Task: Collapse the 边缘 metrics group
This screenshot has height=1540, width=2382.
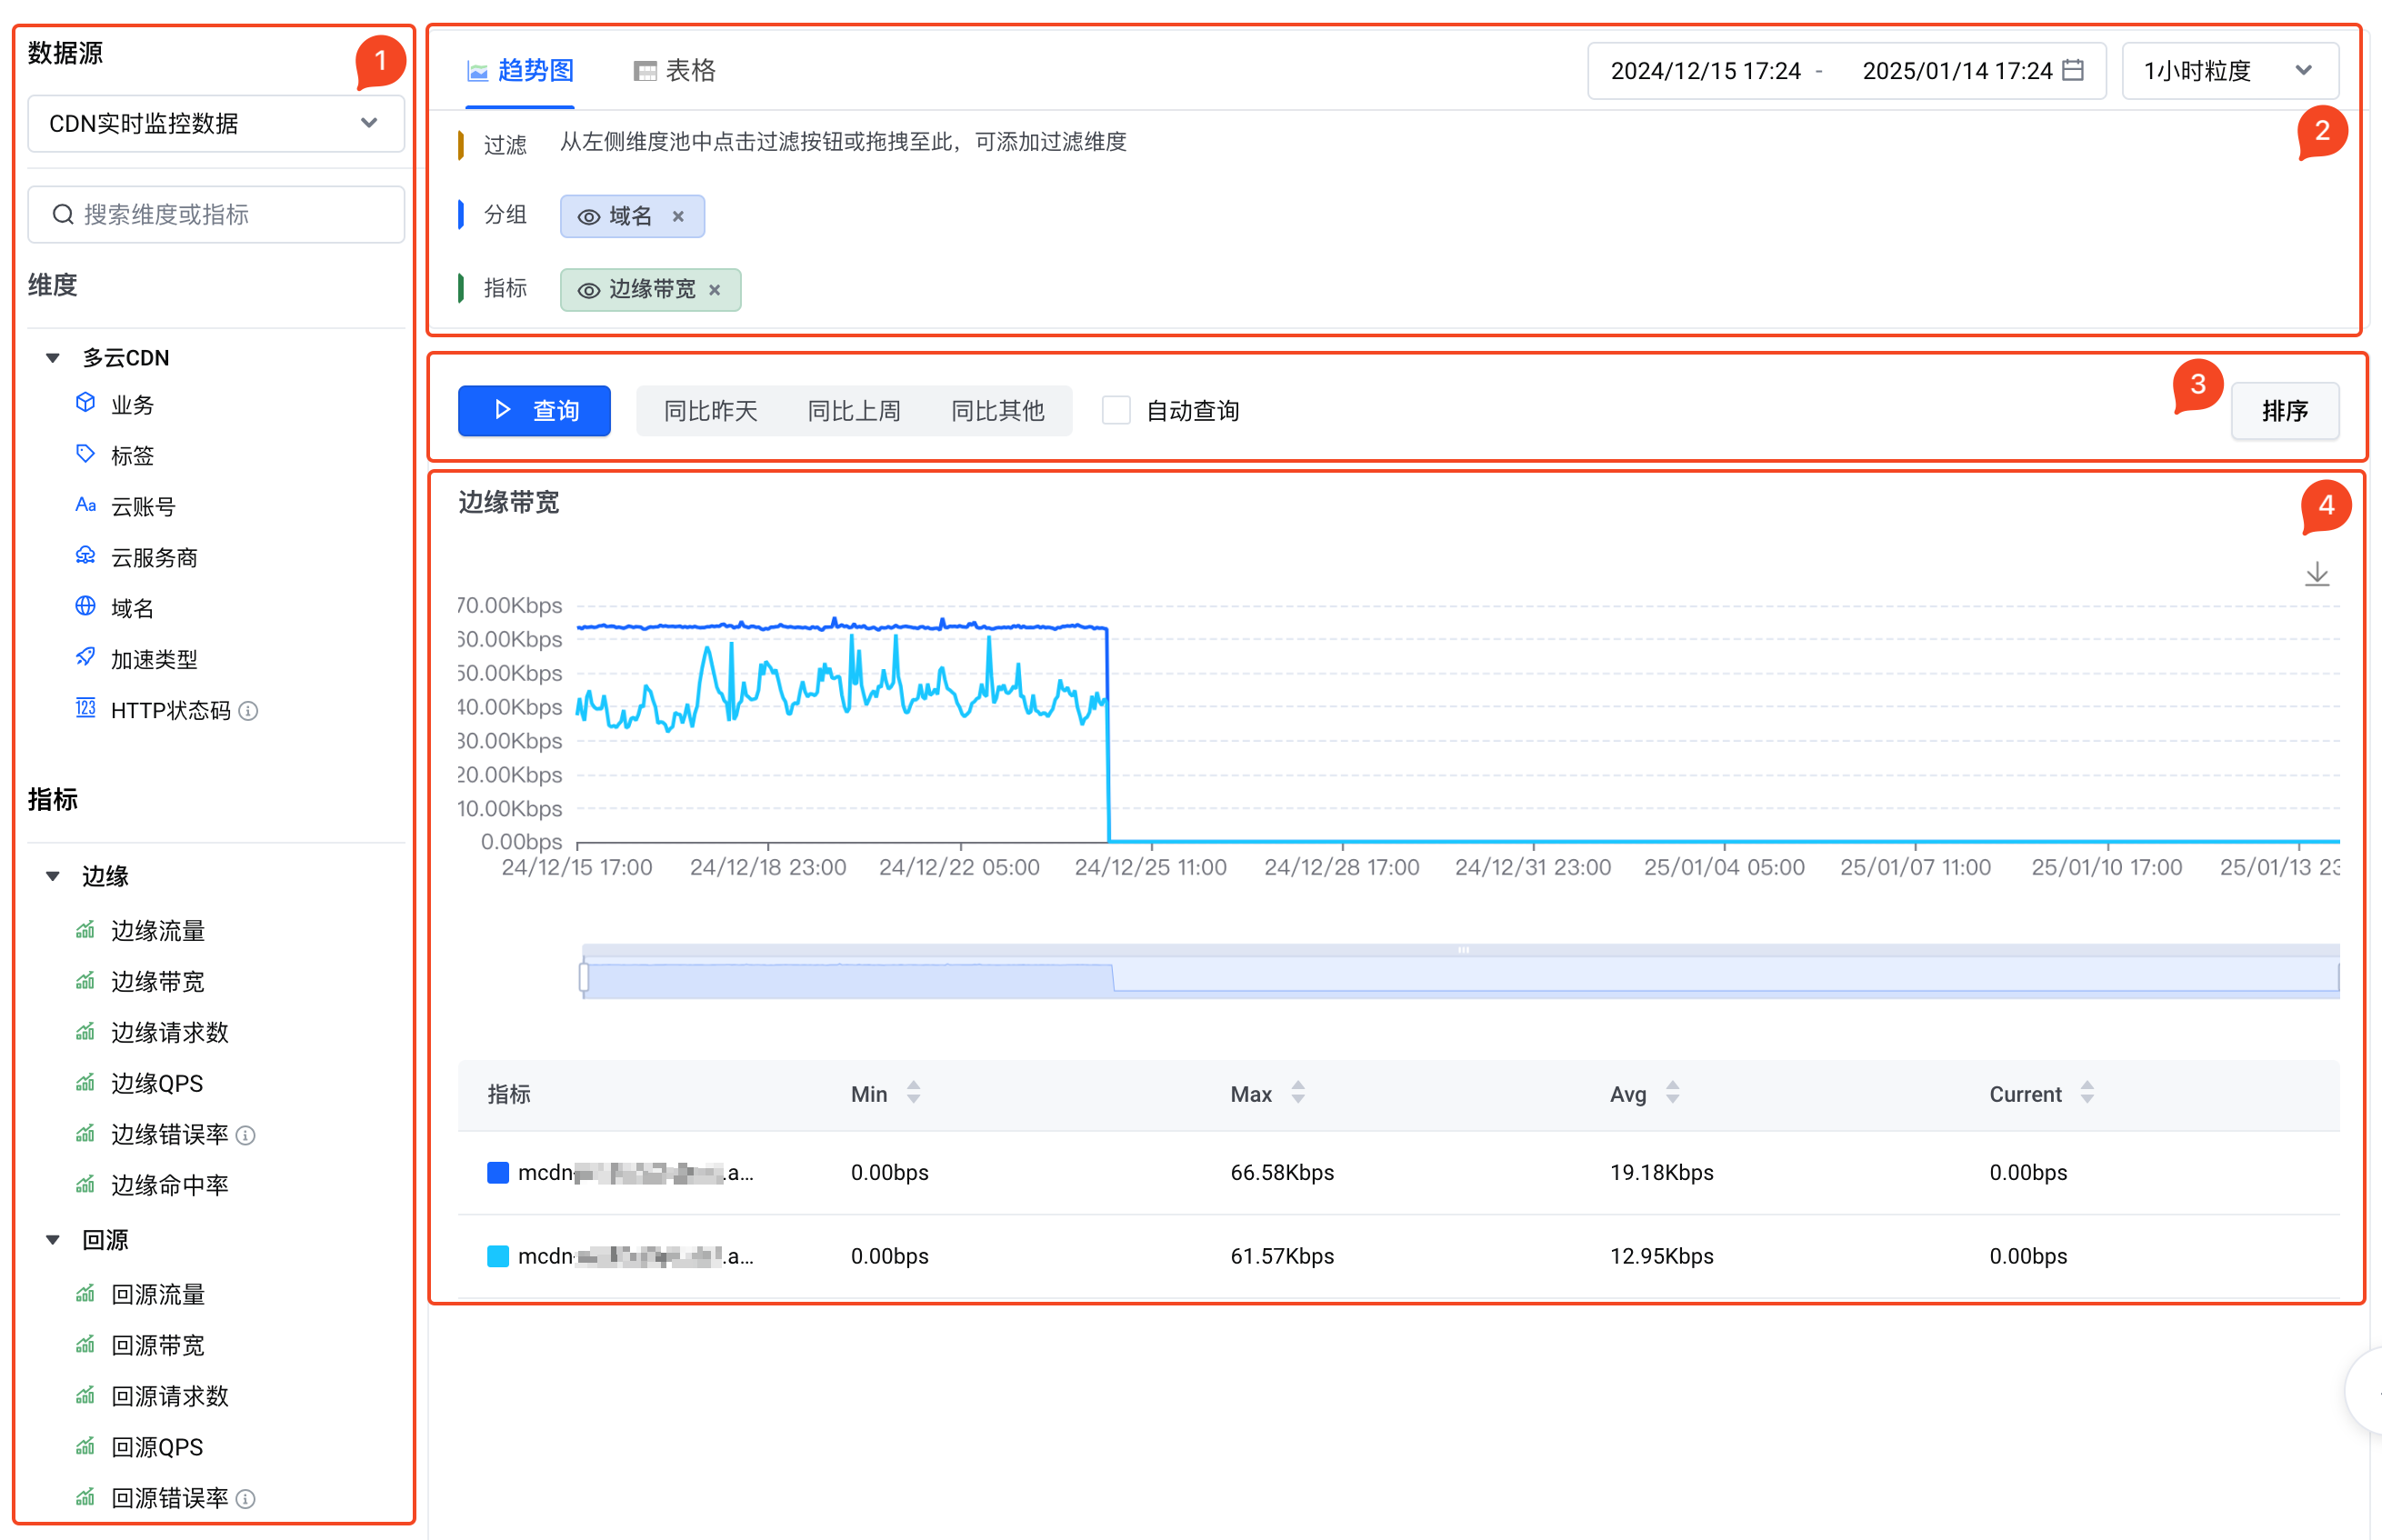Action: 53,876
